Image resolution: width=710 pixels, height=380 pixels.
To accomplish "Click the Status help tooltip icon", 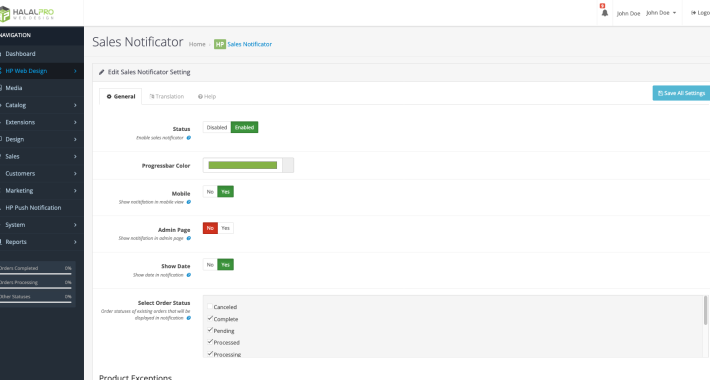I will pos(189,138).
